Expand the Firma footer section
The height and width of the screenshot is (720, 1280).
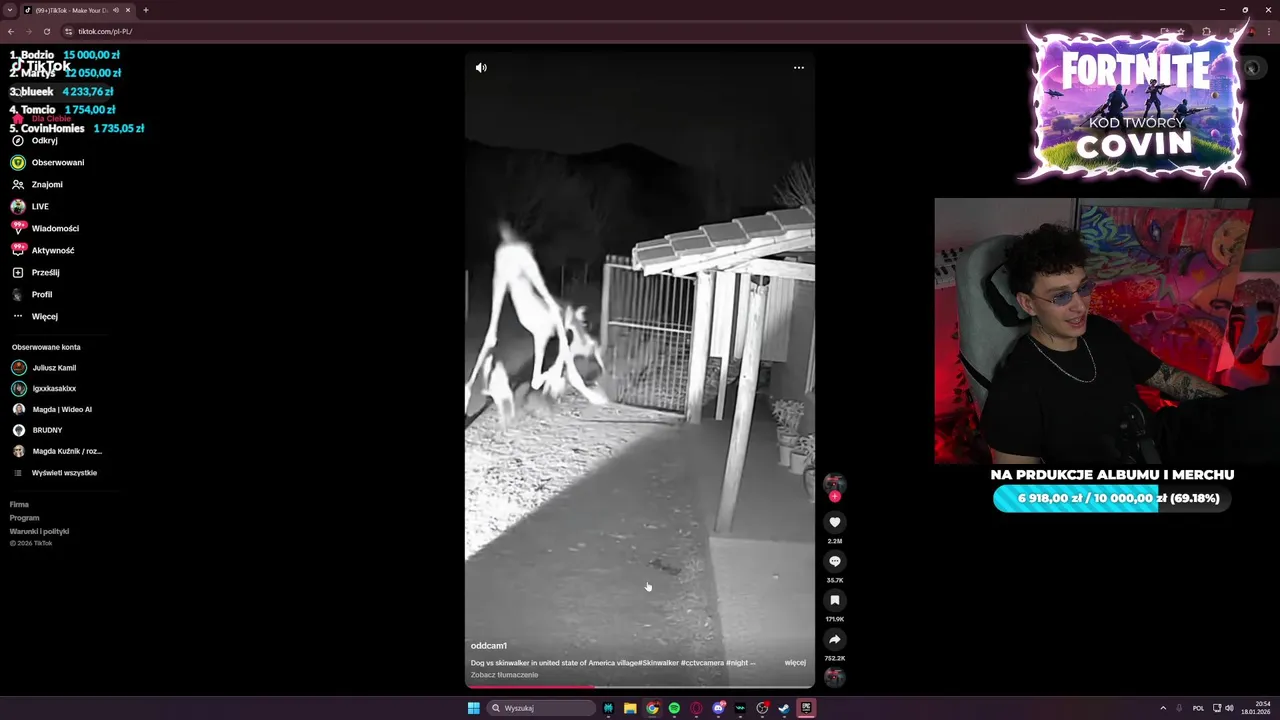(x=19, y=505)
